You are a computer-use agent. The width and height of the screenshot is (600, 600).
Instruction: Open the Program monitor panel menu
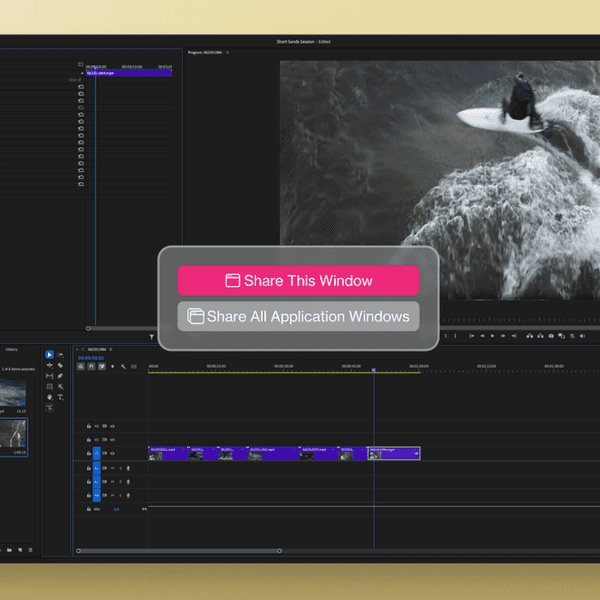tap(227, 52)
